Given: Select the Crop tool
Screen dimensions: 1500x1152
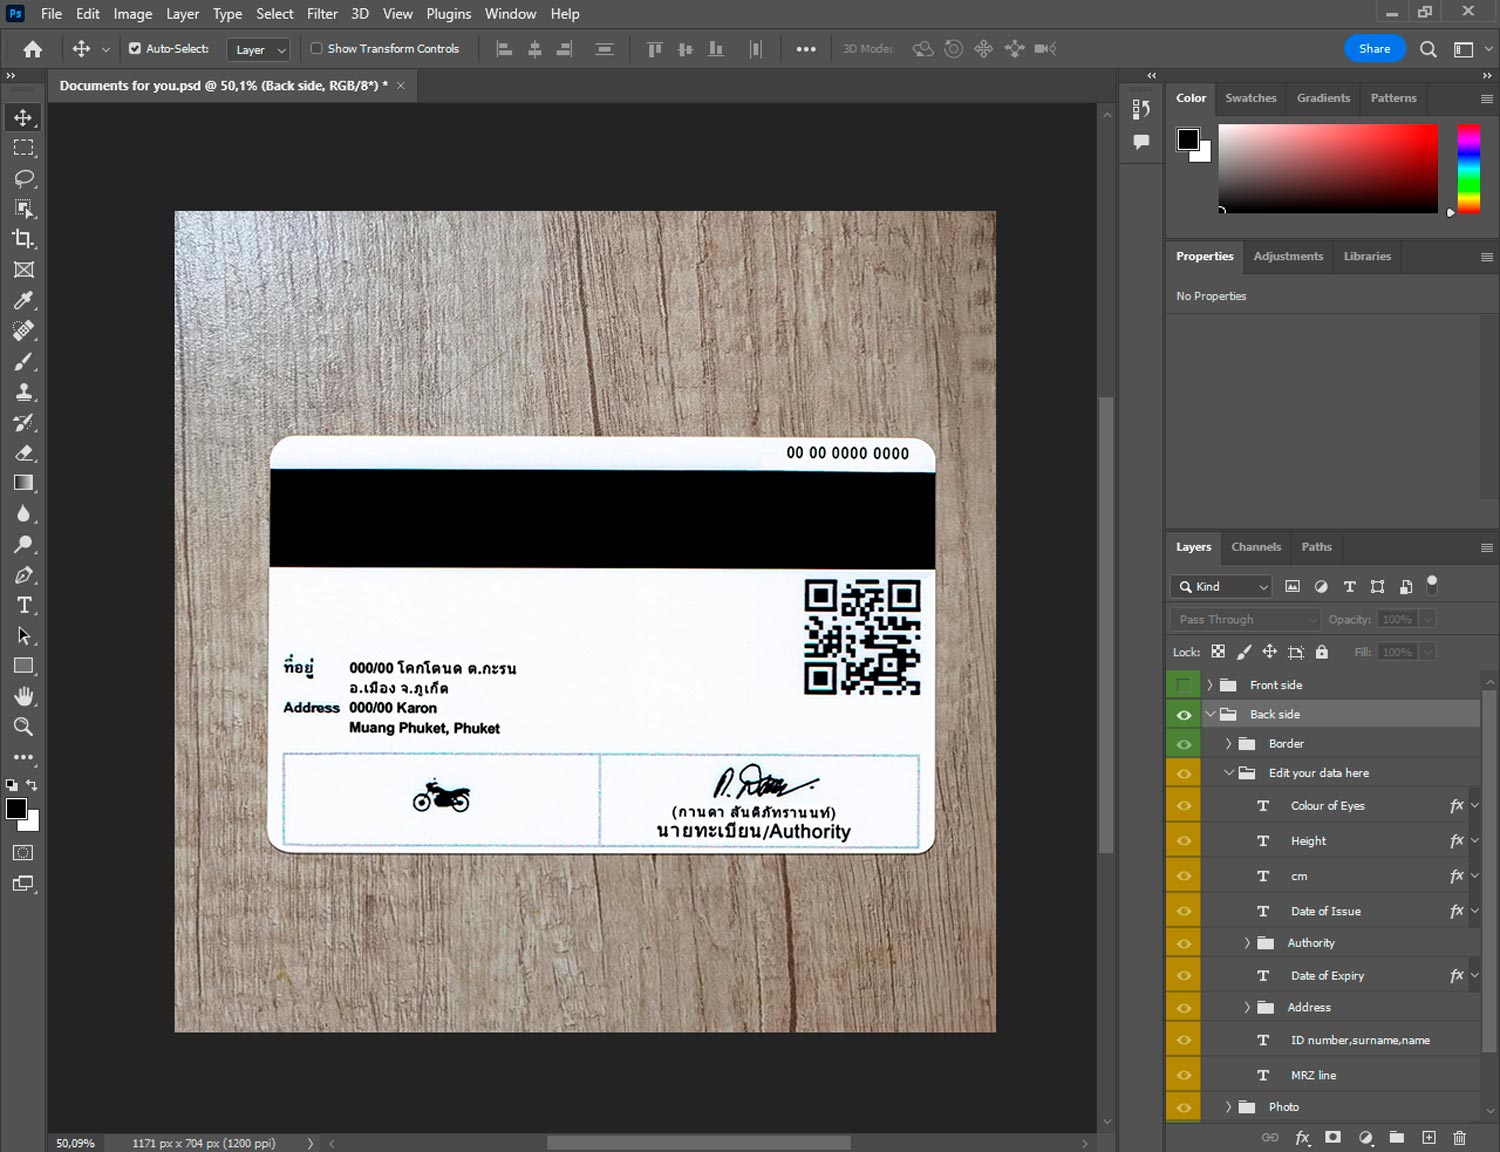Looking at the screenshot, I should click(x=23, y=239).
